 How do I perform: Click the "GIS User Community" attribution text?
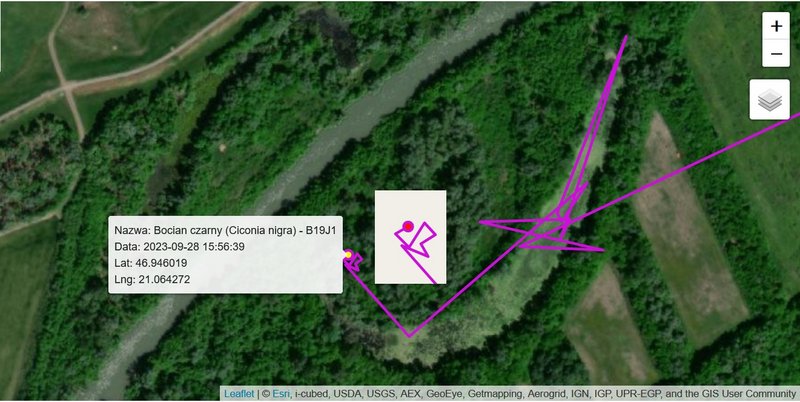point(749,393)
